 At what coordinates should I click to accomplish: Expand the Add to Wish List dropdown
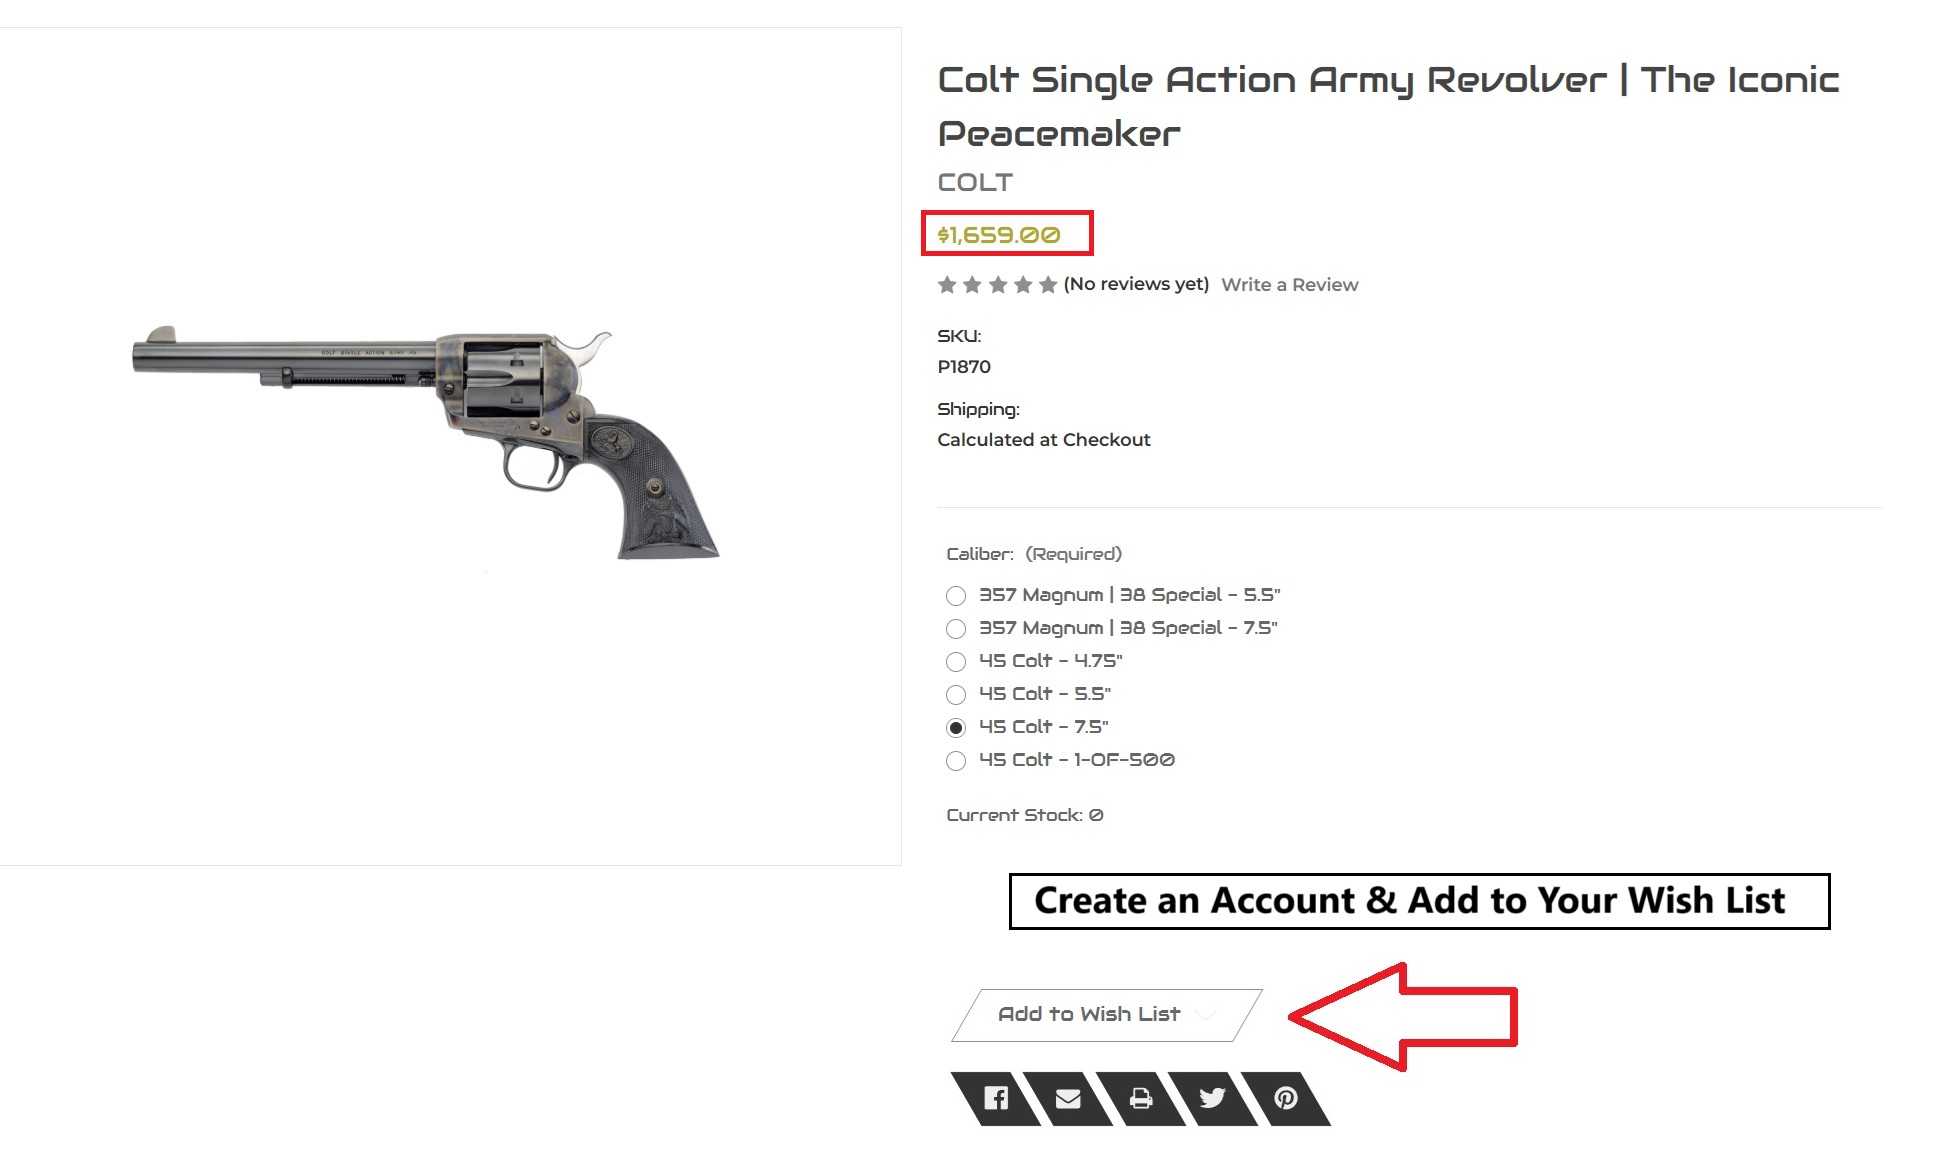coord(1100,1013)
